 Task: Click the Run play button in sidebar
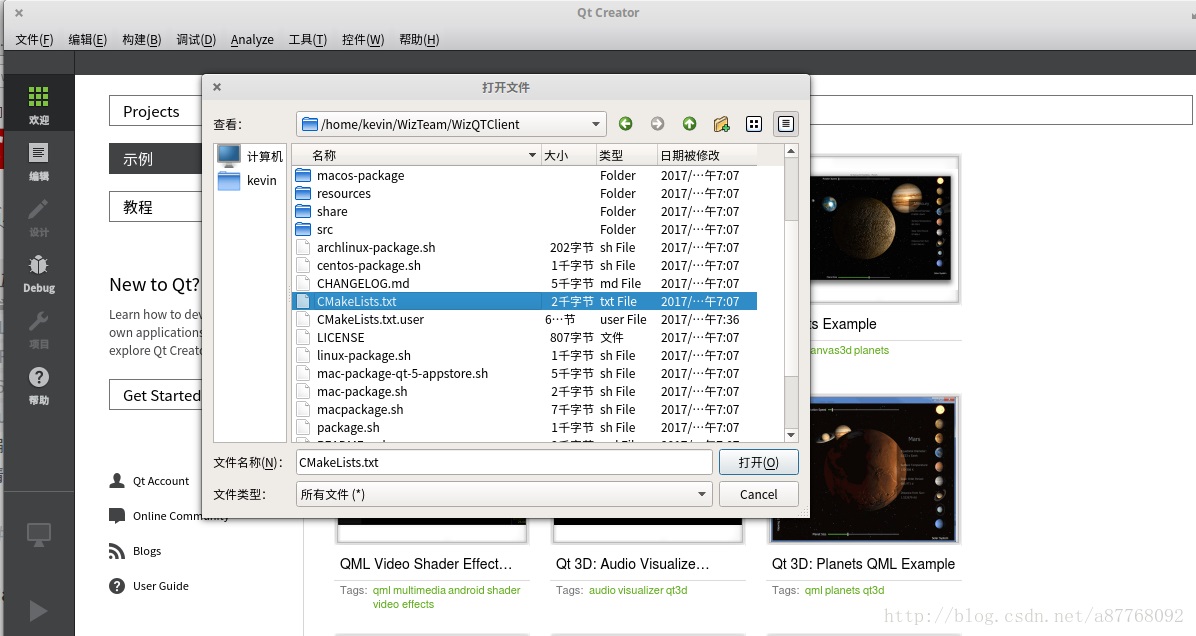tap(38, 611)
